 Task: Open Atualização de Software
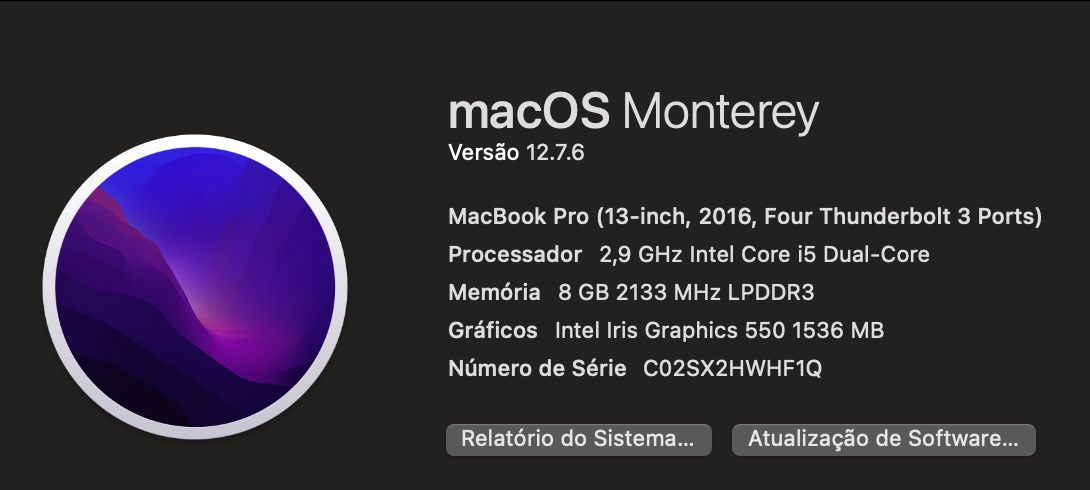[x=884, y=440]
